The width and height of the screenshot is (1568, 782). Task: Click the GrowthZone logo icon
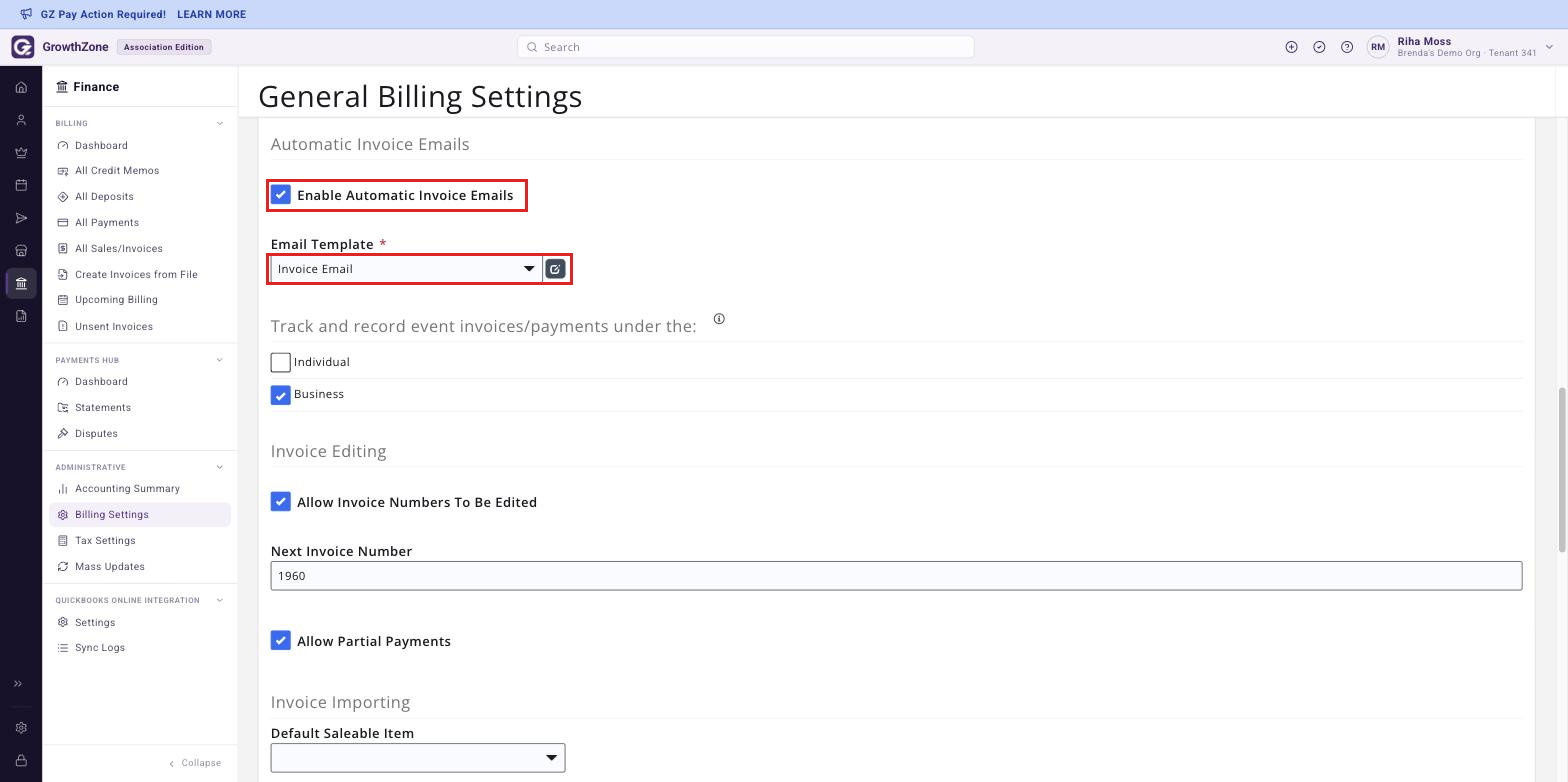click(x=23, y=47)
